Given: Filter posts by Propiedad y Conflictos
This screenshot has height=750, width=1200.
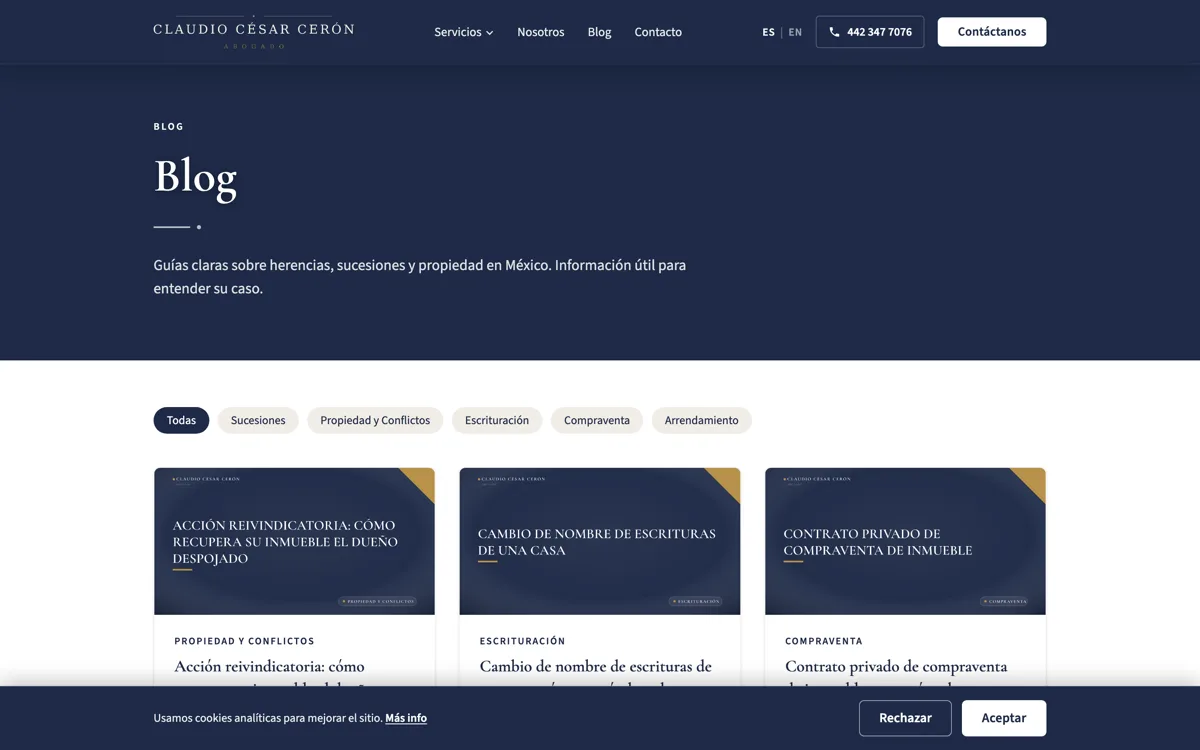Looking at the screenshot, I should [375, 420].
